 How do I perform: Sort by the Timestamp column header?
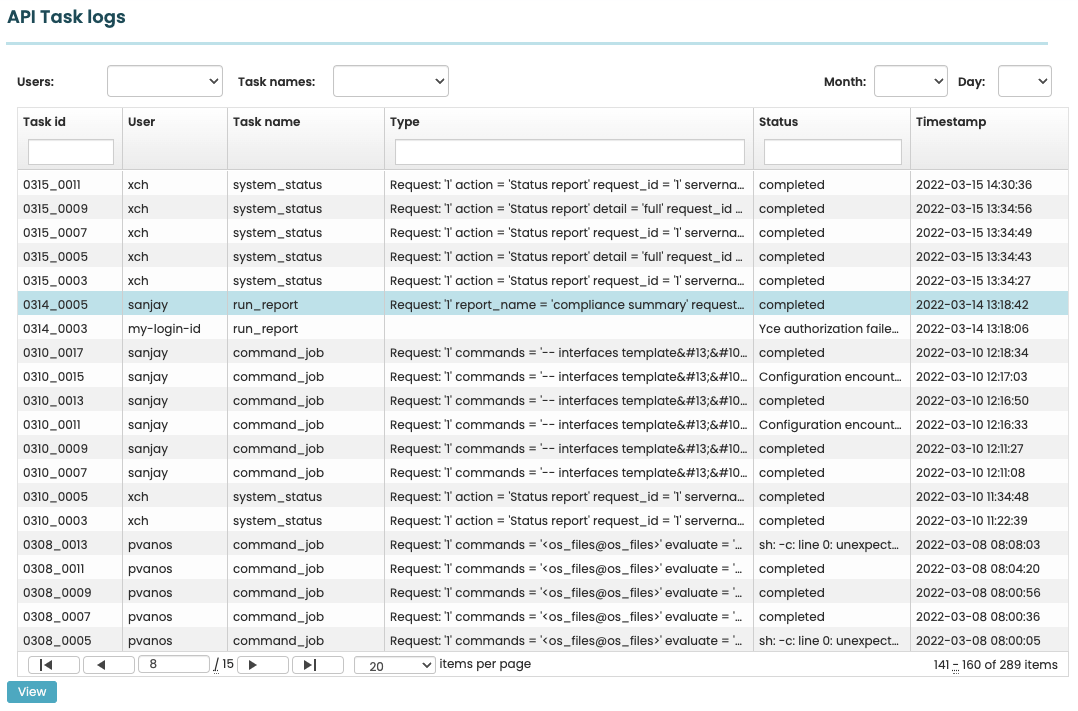(x=950, y=122)
